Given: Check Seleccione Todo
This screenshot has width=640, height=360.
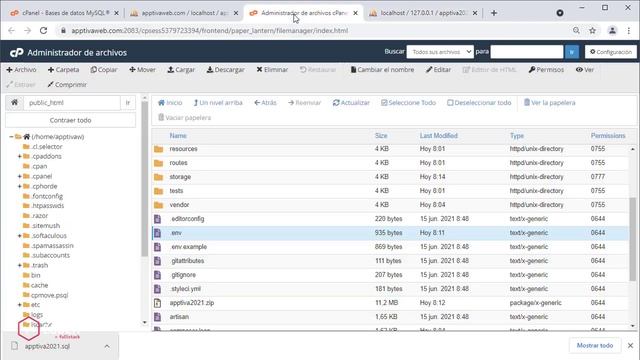Looking at the screenshot, I should tap(408, 103).
